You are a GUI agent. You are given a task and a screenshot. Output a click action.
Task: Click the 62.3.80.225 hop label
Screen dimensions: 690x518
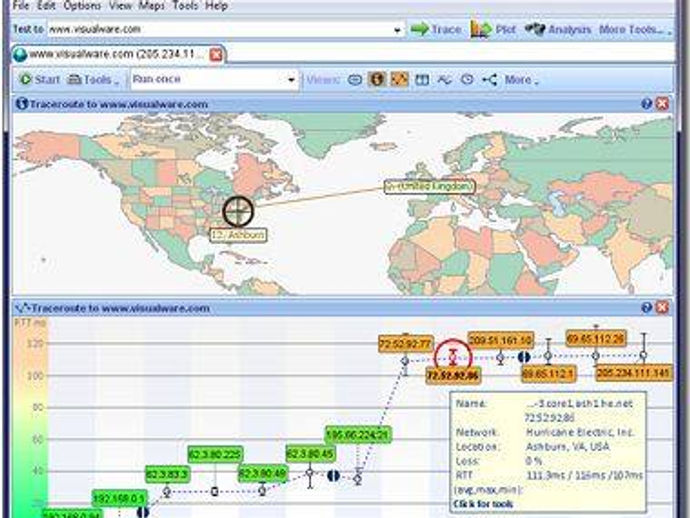point(215,455)
